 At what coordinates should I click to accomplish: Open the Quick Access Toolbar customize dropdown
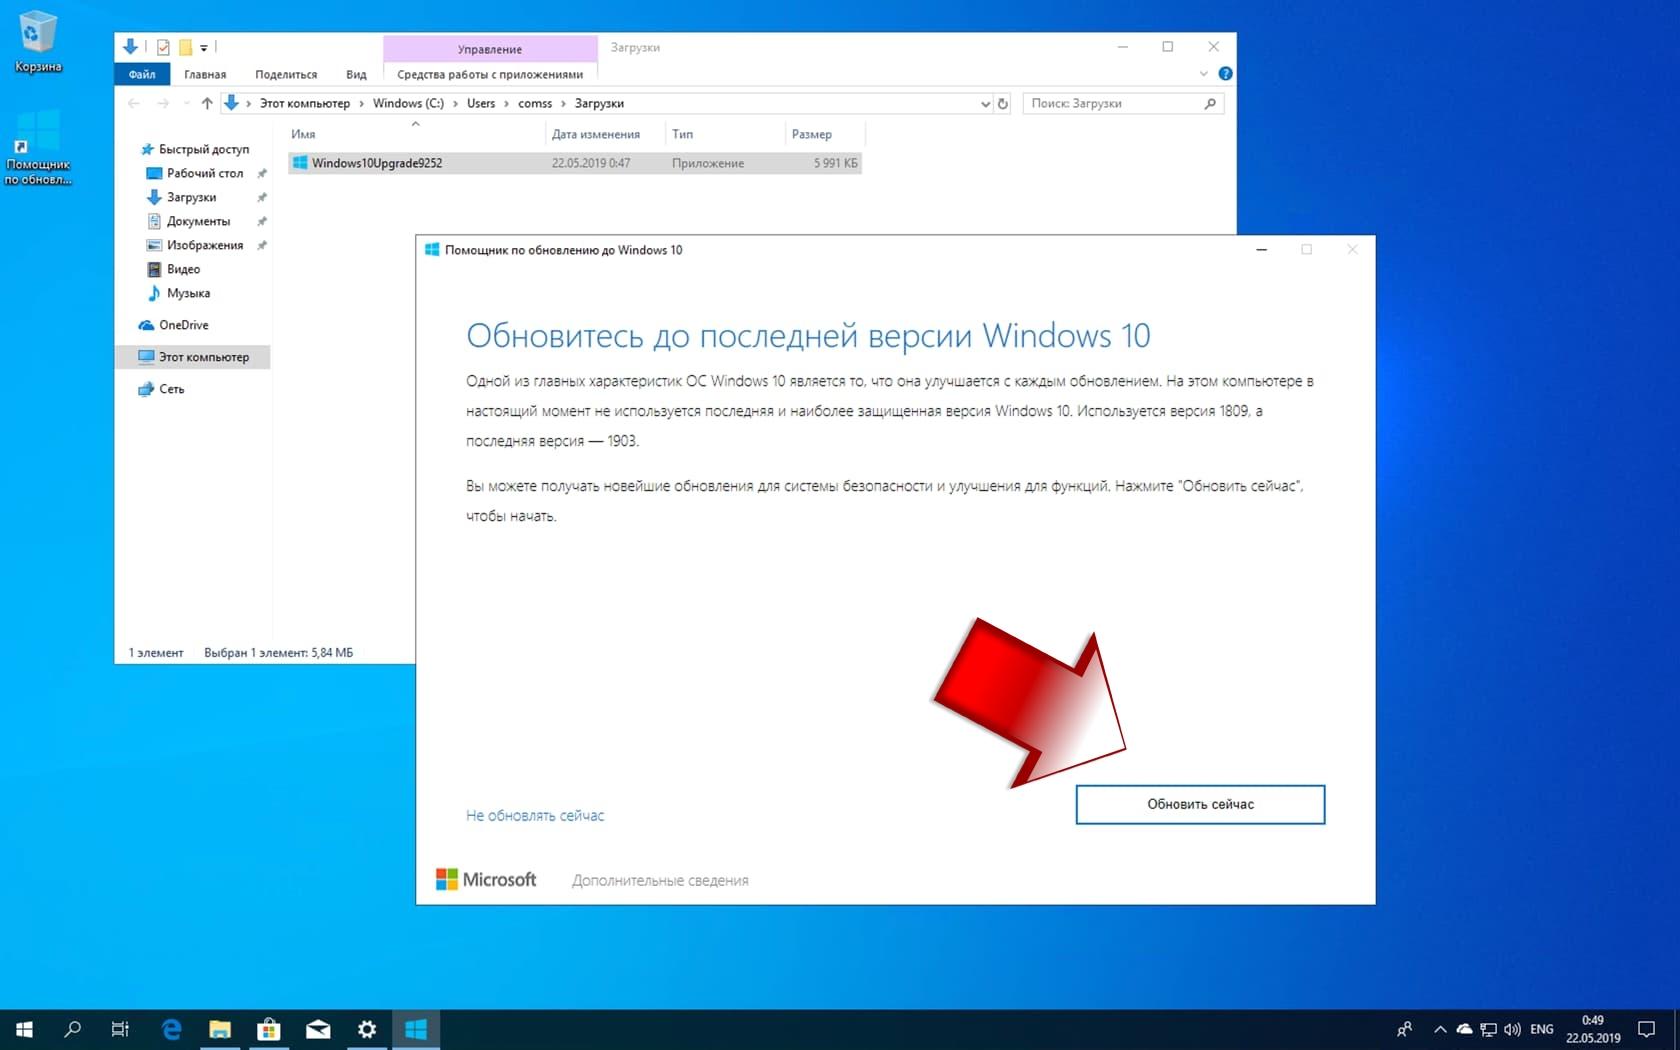[x=204, y=48]
